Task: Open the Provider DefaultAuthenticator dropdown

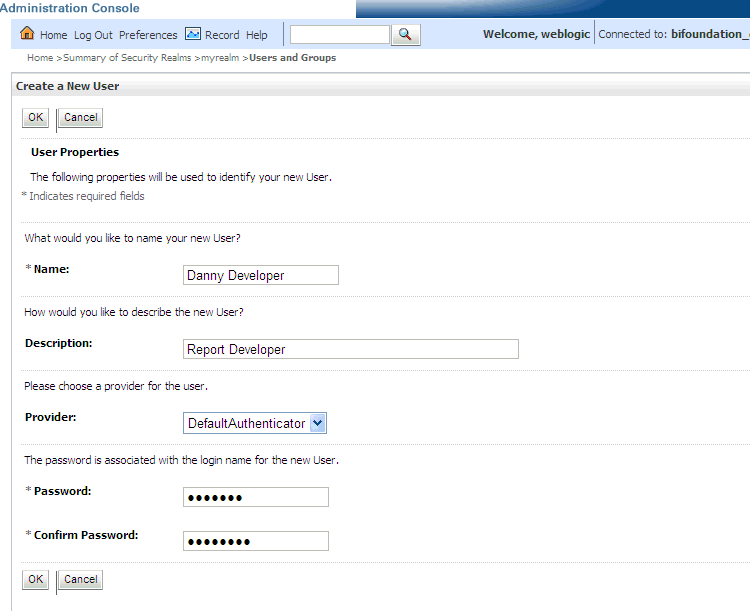Action: tap(255, 423)
